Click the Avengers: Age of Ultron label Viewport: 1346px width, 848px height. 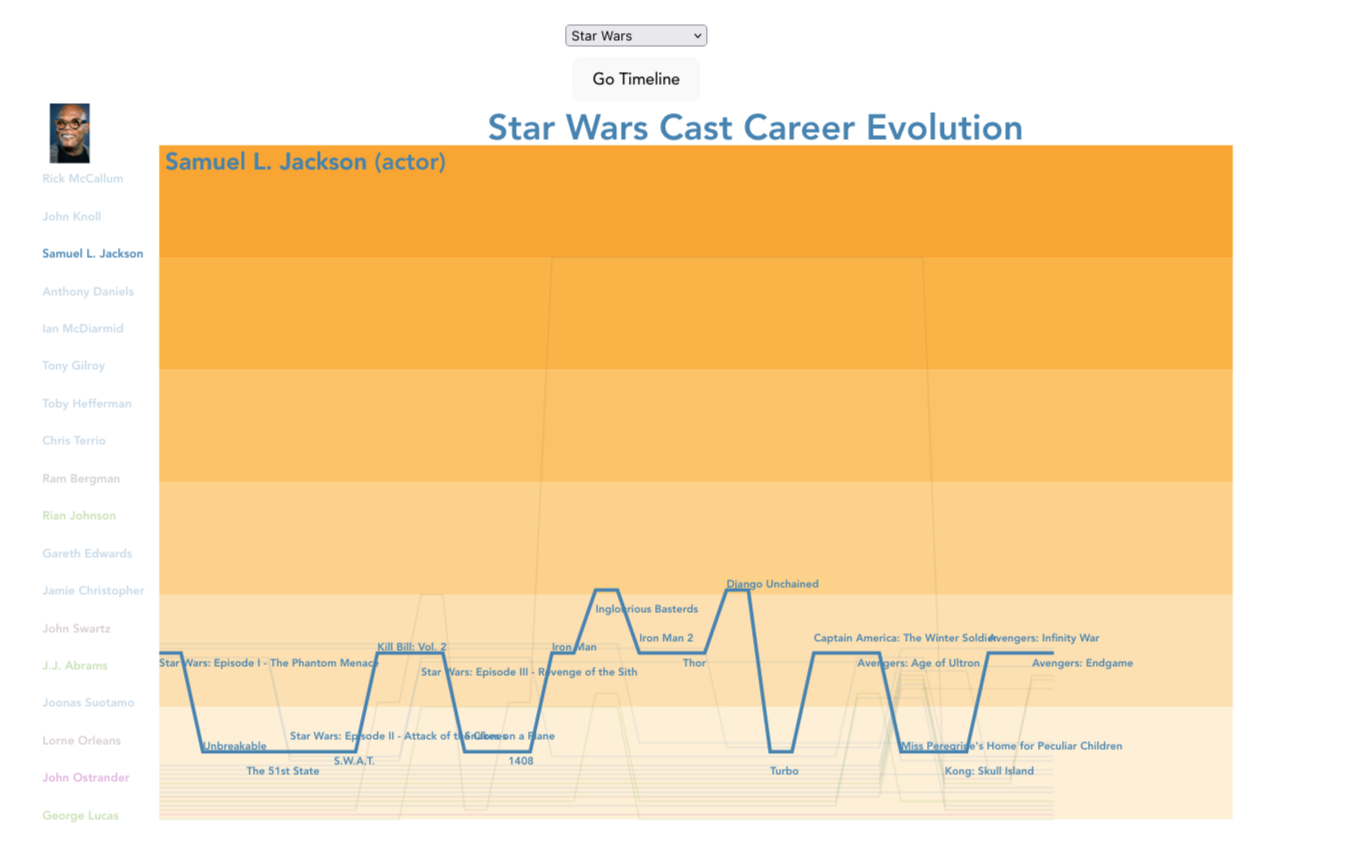[x=918, y=663]
